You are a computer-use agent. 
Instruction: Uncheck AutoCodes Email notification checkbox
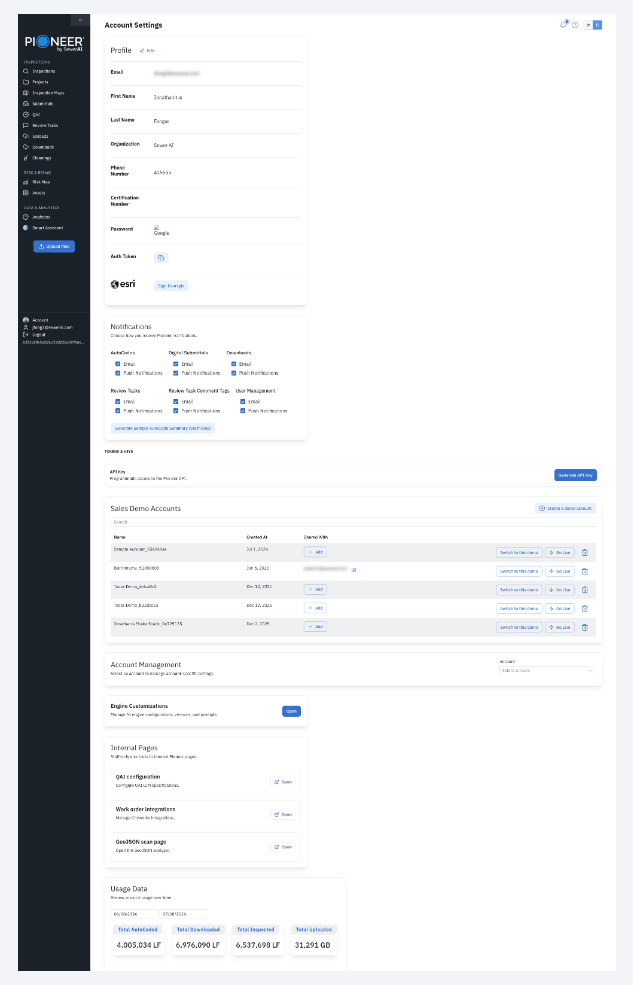(117, 364)
